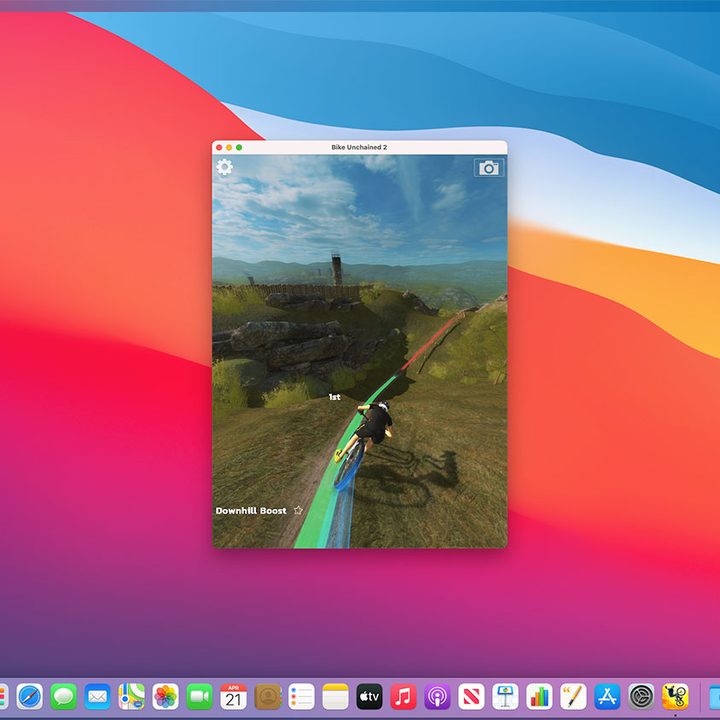
Task: Open game settings with the gear icon
Action: 225,167
